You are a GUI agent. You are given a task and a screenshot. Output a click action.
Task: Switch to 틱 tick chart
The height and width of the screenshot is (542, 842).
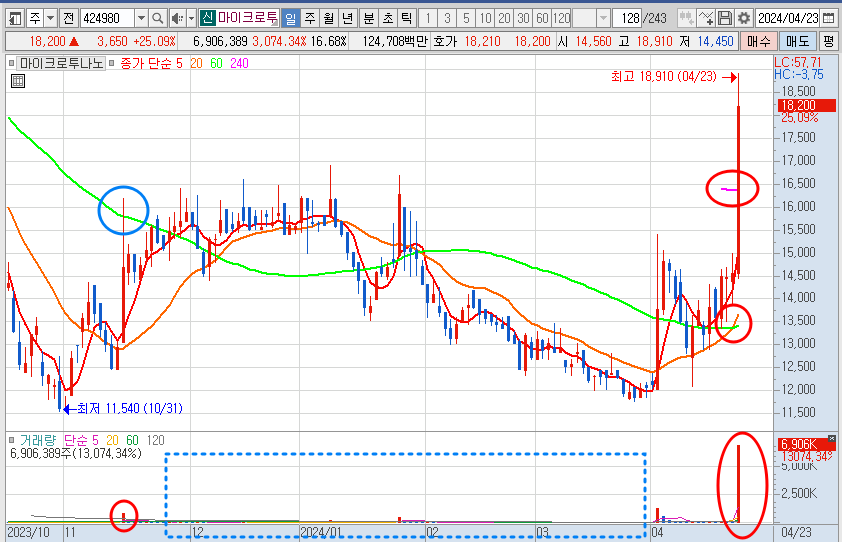click(407, 19)
